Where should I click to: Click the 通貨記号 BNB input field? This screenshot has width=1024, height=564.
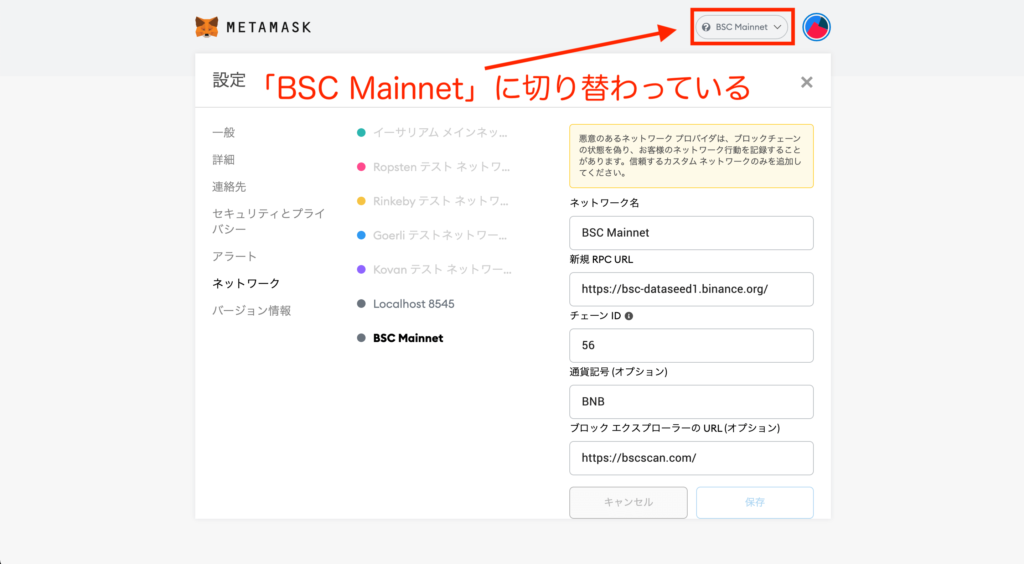[x=691, y=401]
